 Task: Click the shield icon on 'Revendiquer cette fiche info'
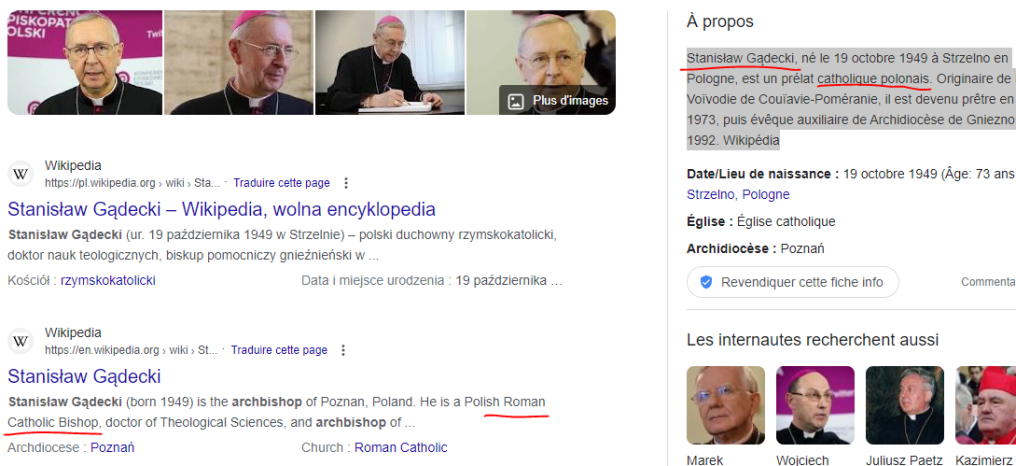tap(706, 283)
